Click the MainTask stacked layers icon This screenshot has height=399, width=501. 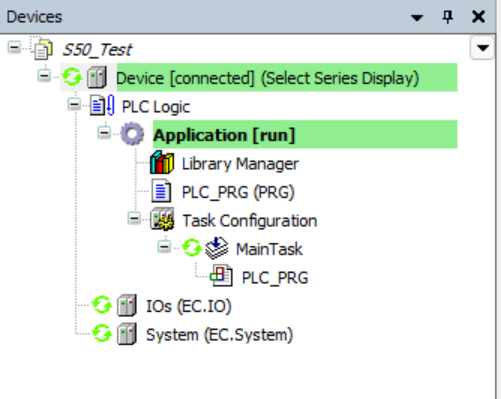tap(217, 248)
